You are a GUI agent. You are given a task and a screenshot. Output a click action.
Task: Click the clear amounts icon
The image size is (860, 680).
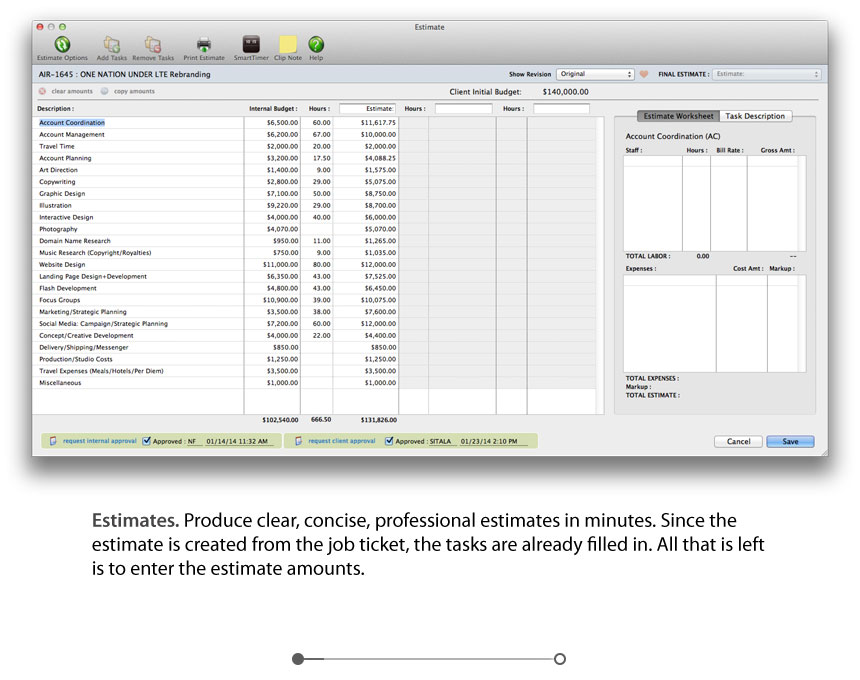(x=43, y=91)
